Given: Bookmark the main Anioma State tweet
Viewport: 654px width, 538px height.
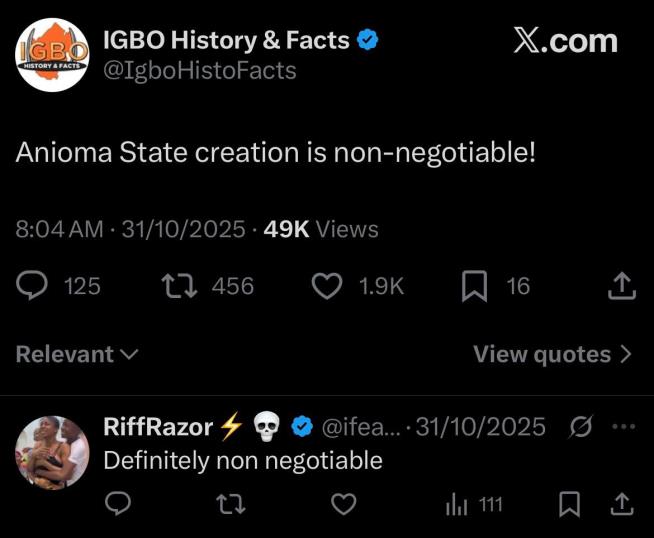Looking at the screenshot, I should 473,286.
